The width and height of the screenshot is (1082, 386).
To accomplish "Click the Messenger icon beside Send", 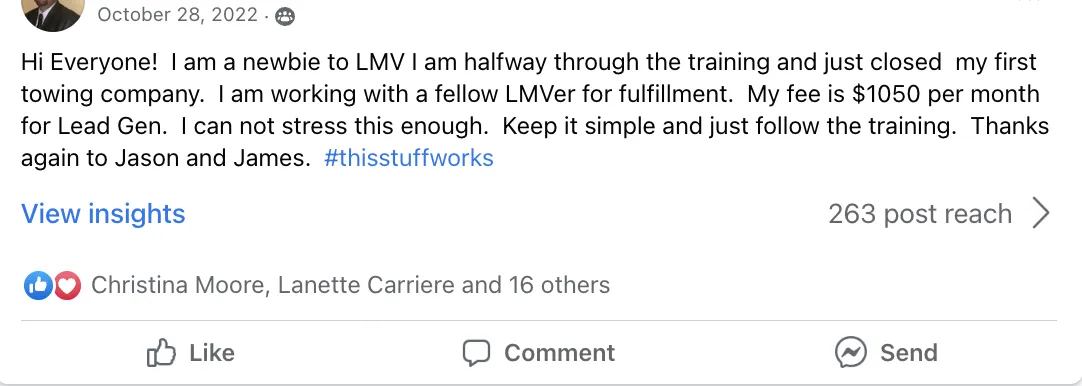I will pyautogui.click(x=850, y=353).
